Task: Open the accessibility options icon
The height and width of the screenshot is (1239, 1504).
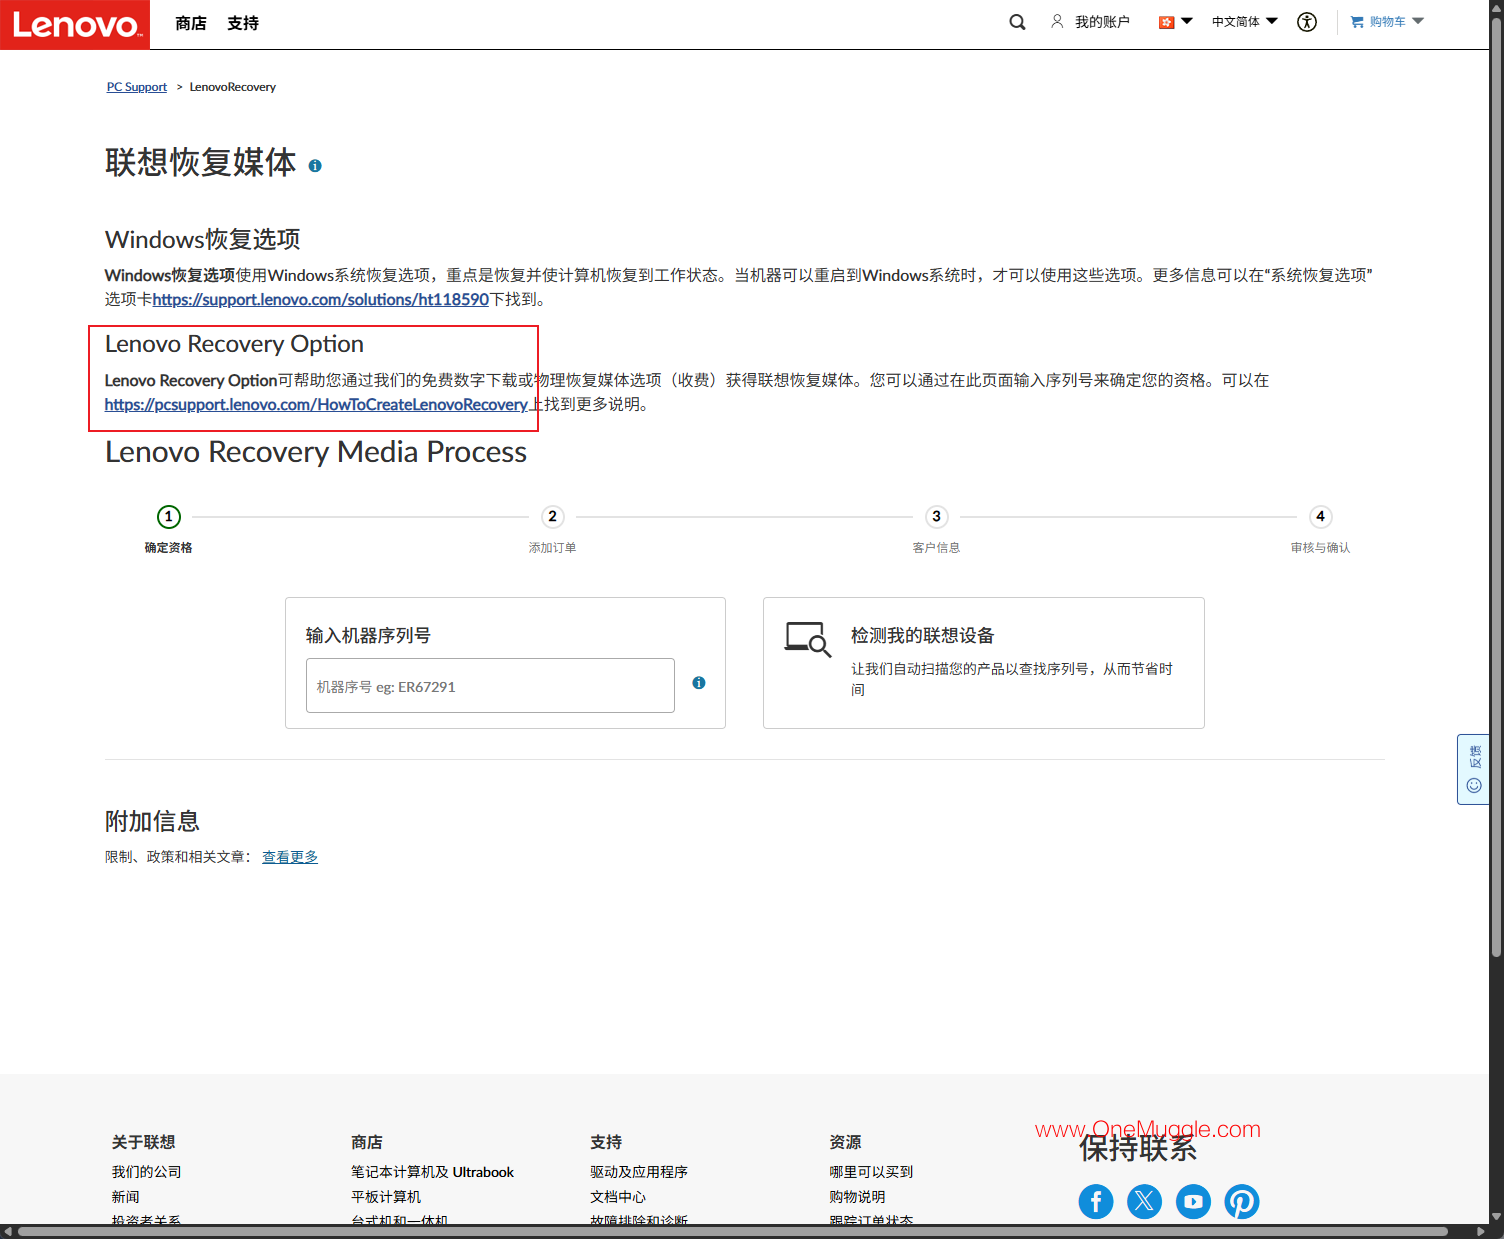Action: [x=1307, y=22]
